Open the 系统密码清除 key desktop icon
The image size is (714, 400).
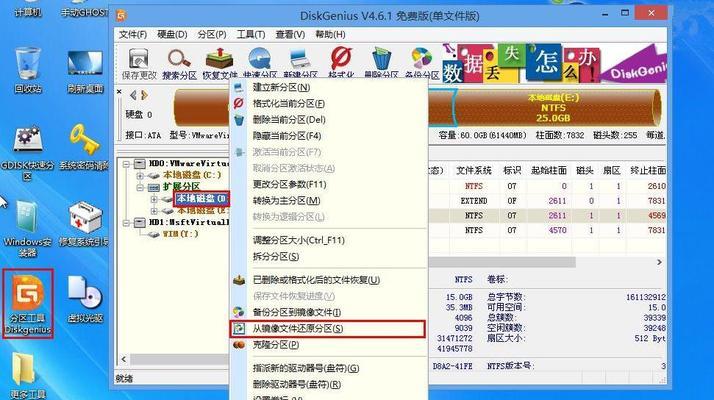point(85,146)
